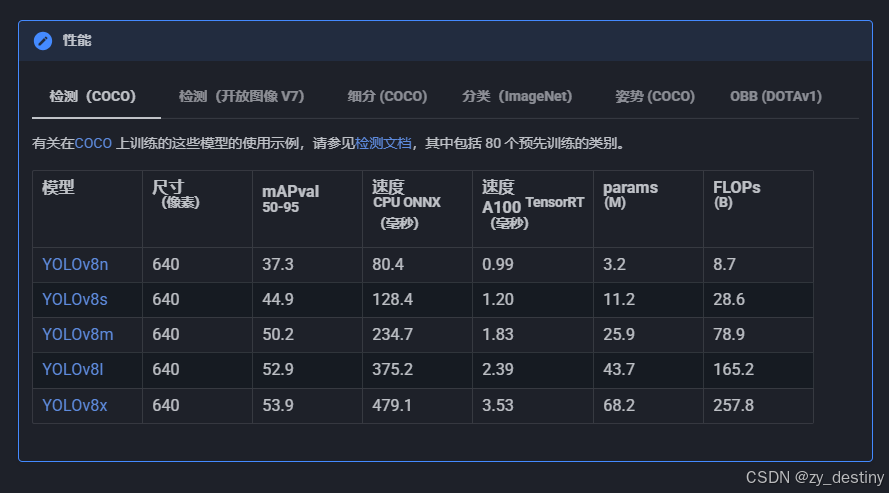Switch to 检测 (开放图像 V7) tab
The image size is (889, 493).
(242, 96)
